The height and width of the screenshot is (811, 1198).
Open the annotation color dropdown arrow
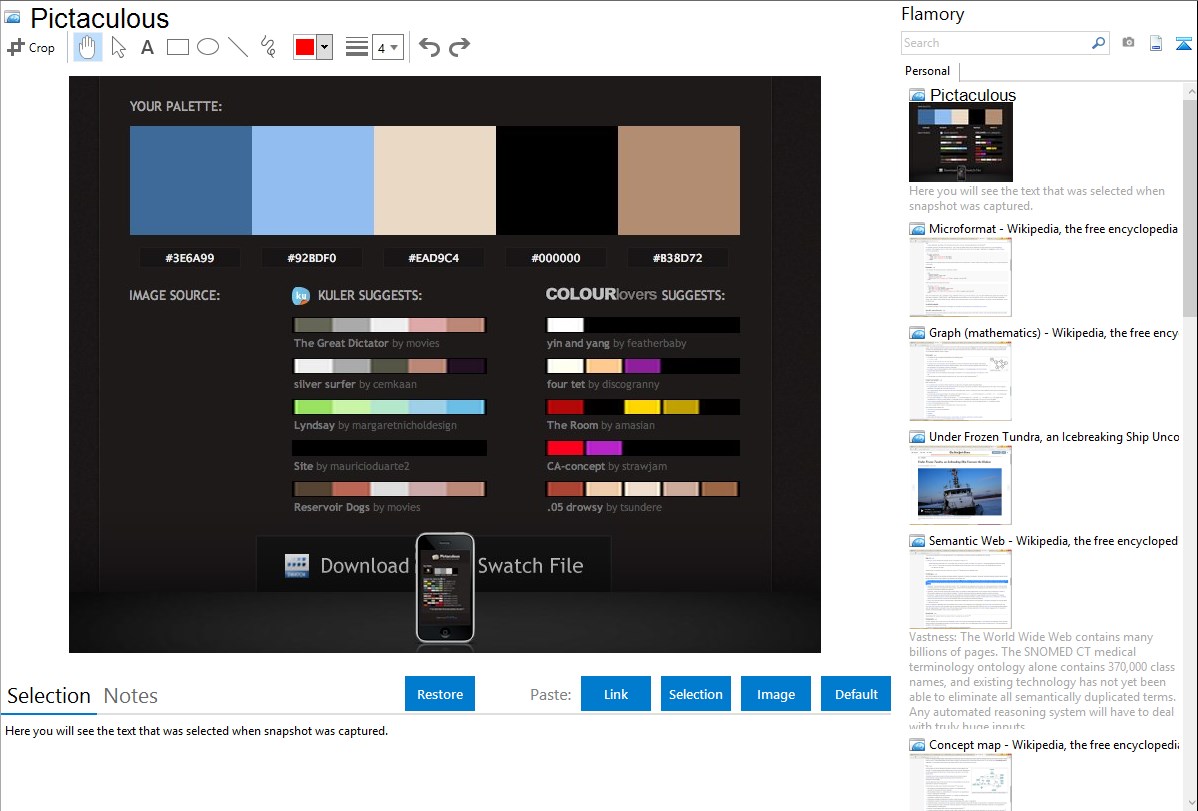click(325, 47)
